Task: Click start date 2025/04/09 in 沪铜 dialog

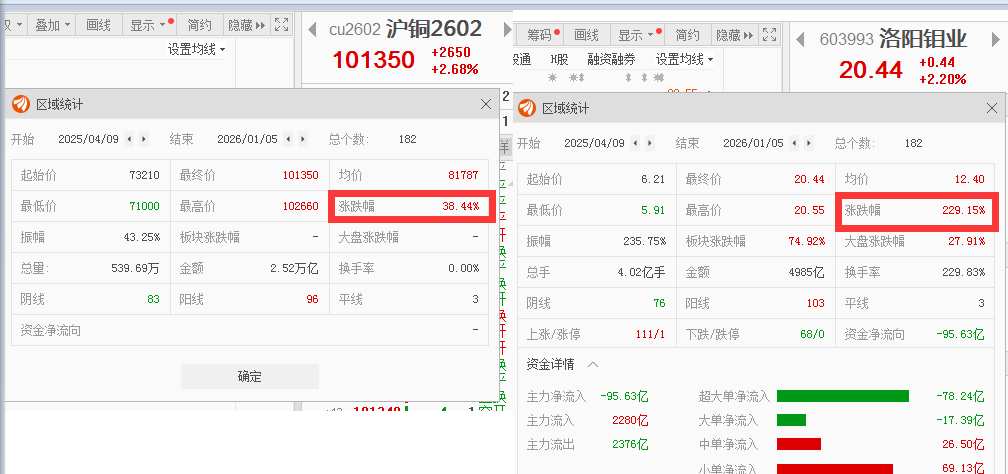Action: [88, 139]
